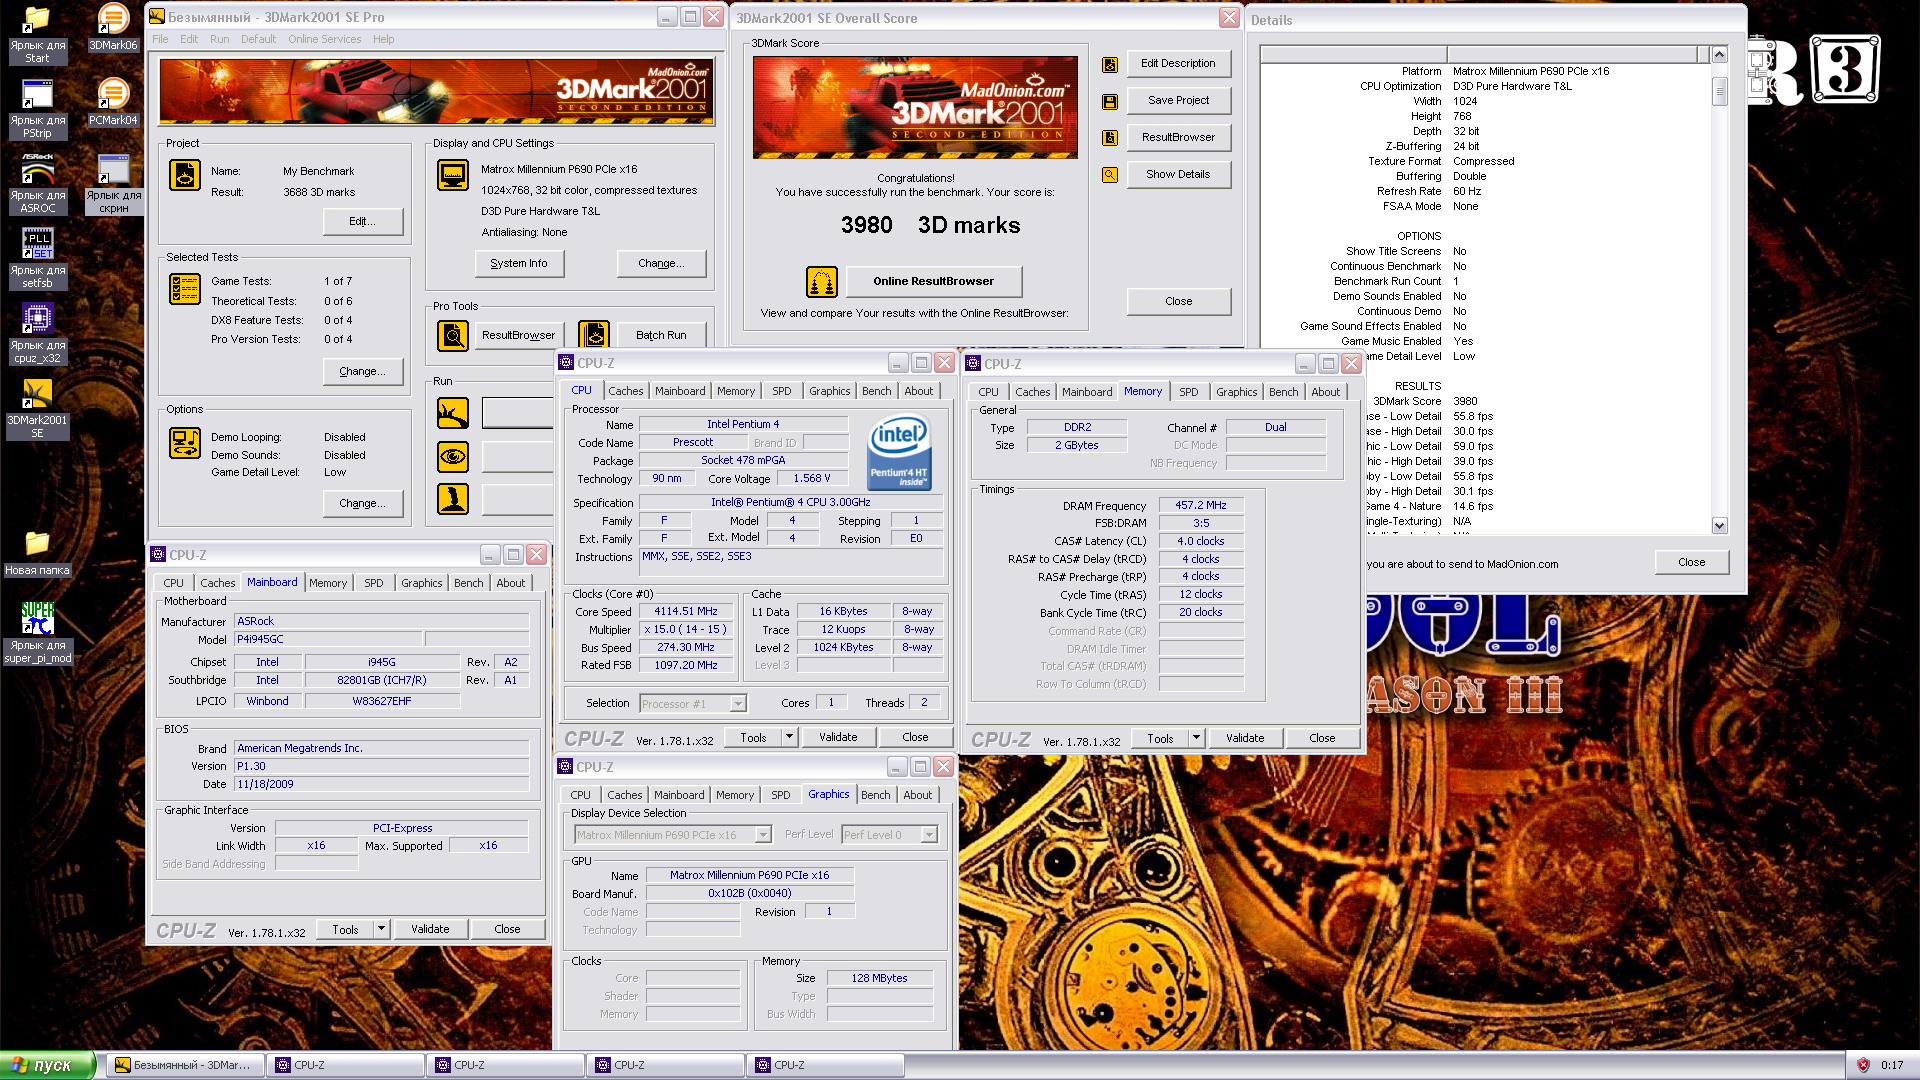This screenshot has height=1080, width=1920.
Task: Click the Show Details magnifier icon
Action: tap(1110, 175)
